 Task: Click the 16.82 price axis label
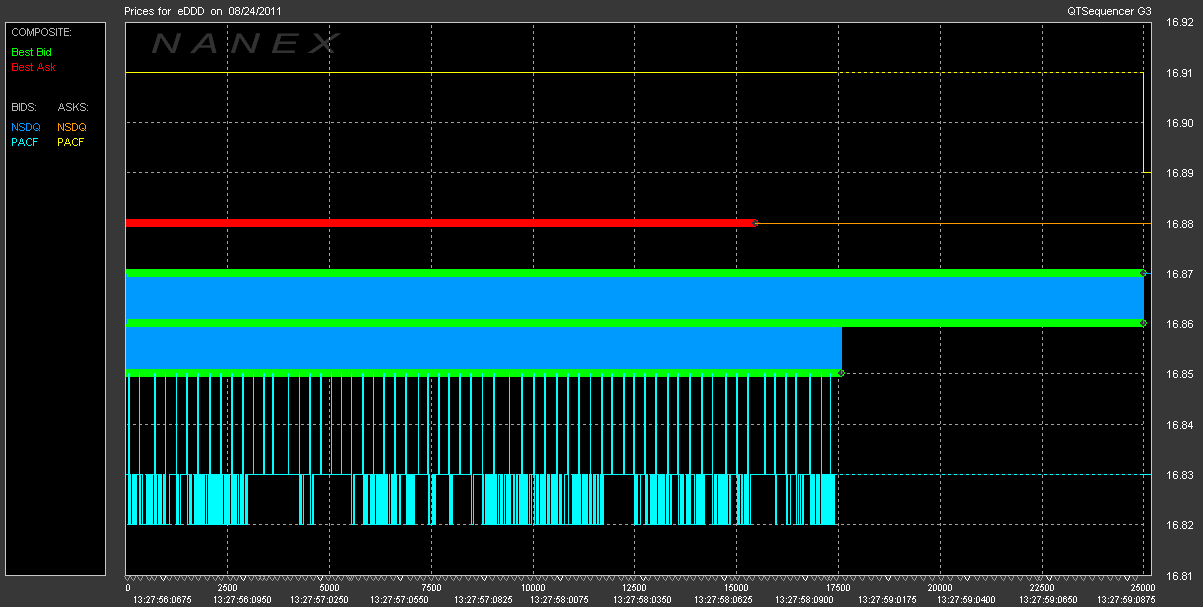pos(1179,525)
